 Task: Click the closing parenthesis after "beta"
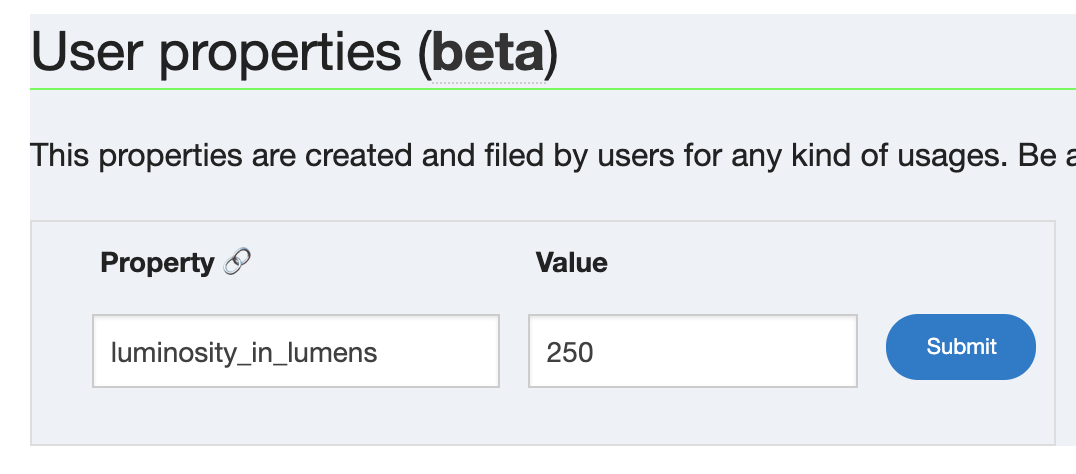click(x=551, y=54)
